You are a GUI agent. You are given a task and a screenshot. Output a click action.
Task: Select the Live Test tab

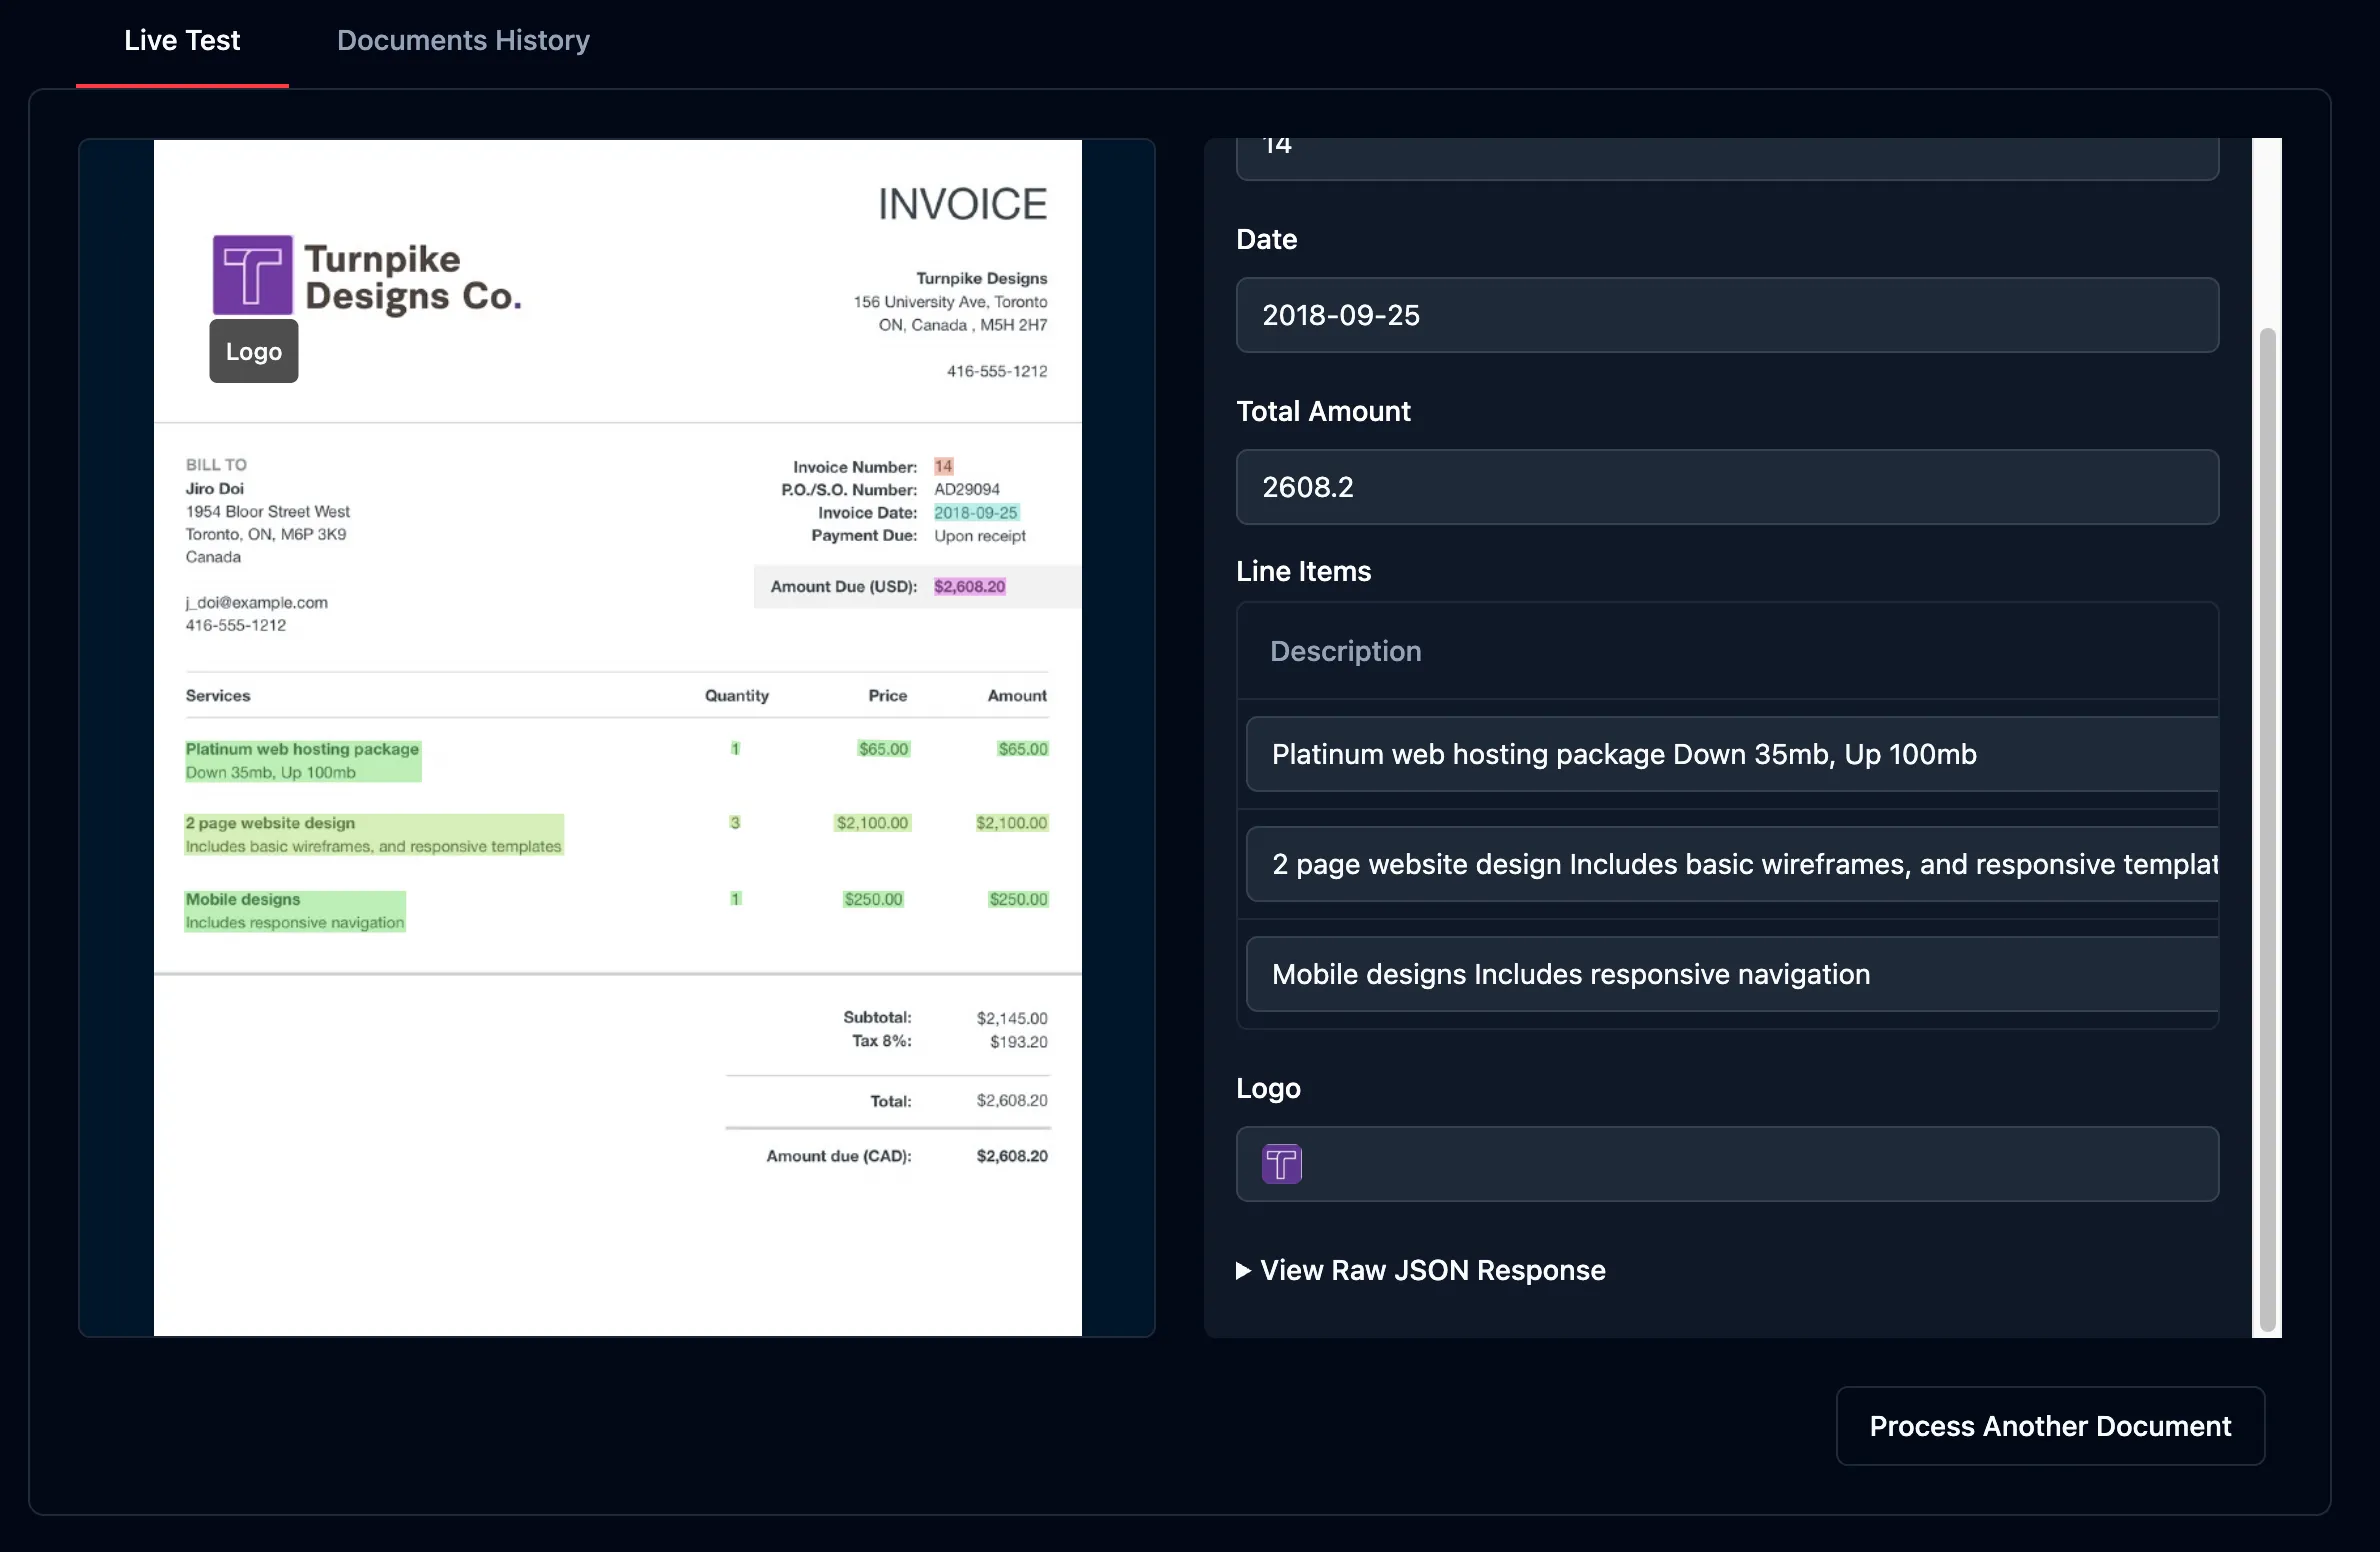click(x=181, y=40)
